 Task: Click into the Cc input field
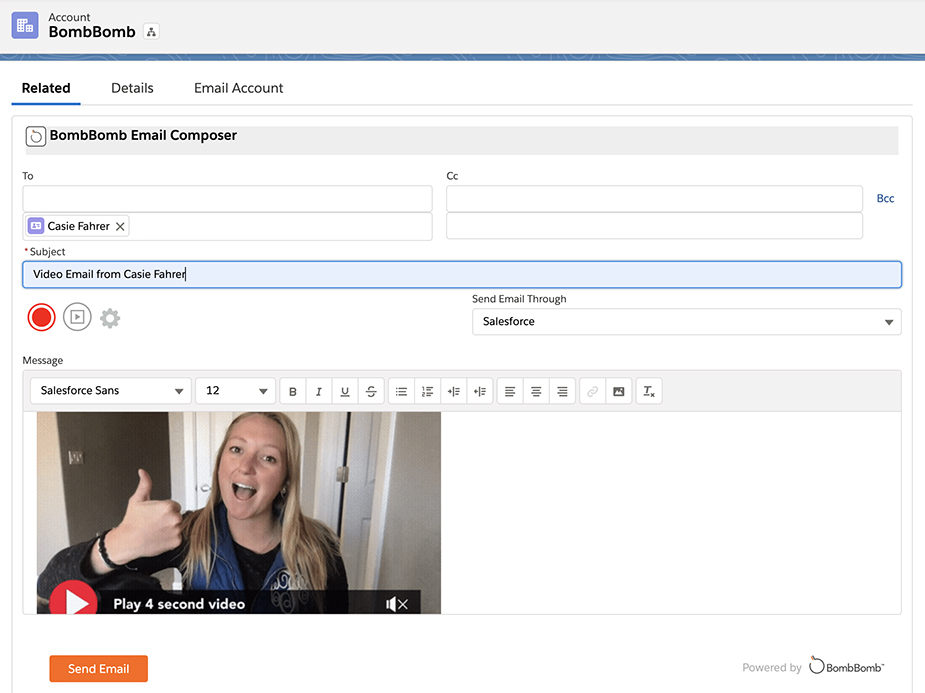(654, 199)
